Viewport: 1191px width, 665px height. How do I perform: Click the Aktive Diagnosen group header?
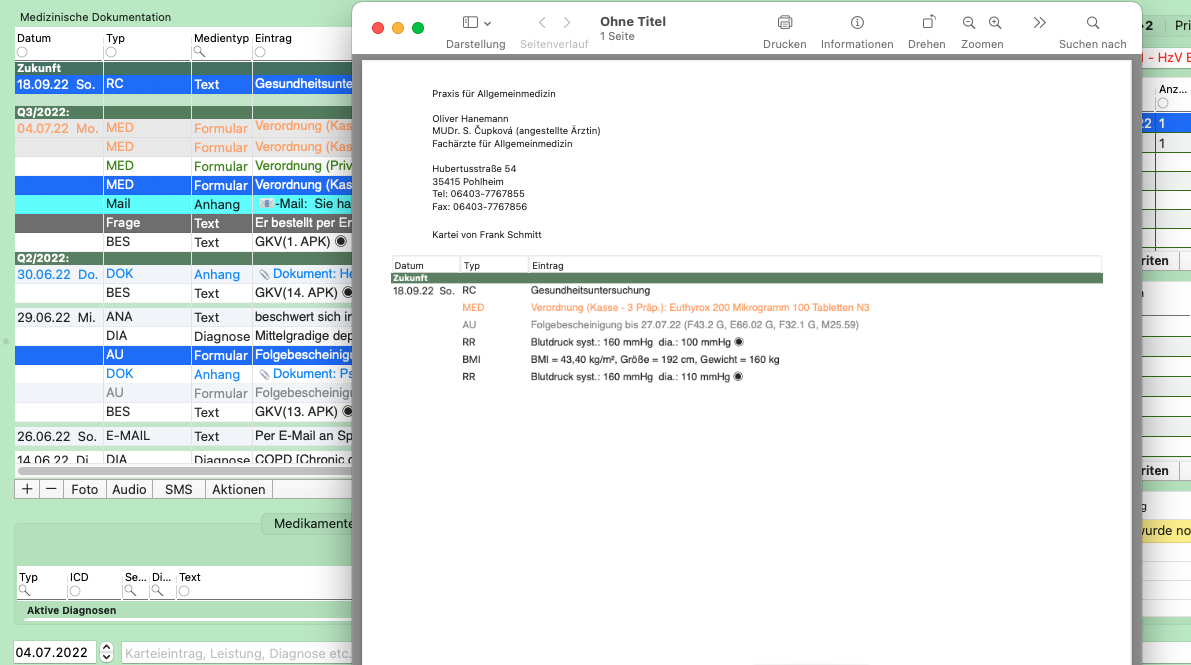point(71,610)
